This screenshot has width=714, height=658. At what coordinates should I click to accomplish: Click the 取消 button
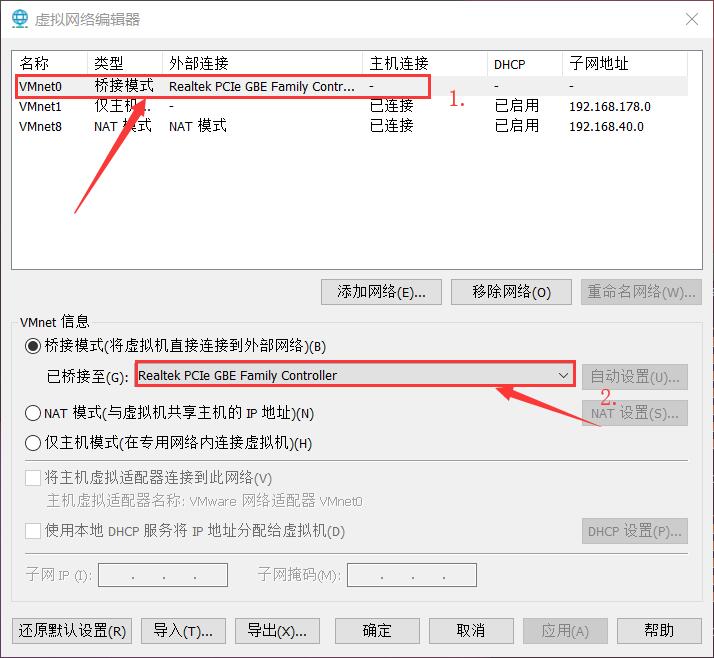point(471,631)
